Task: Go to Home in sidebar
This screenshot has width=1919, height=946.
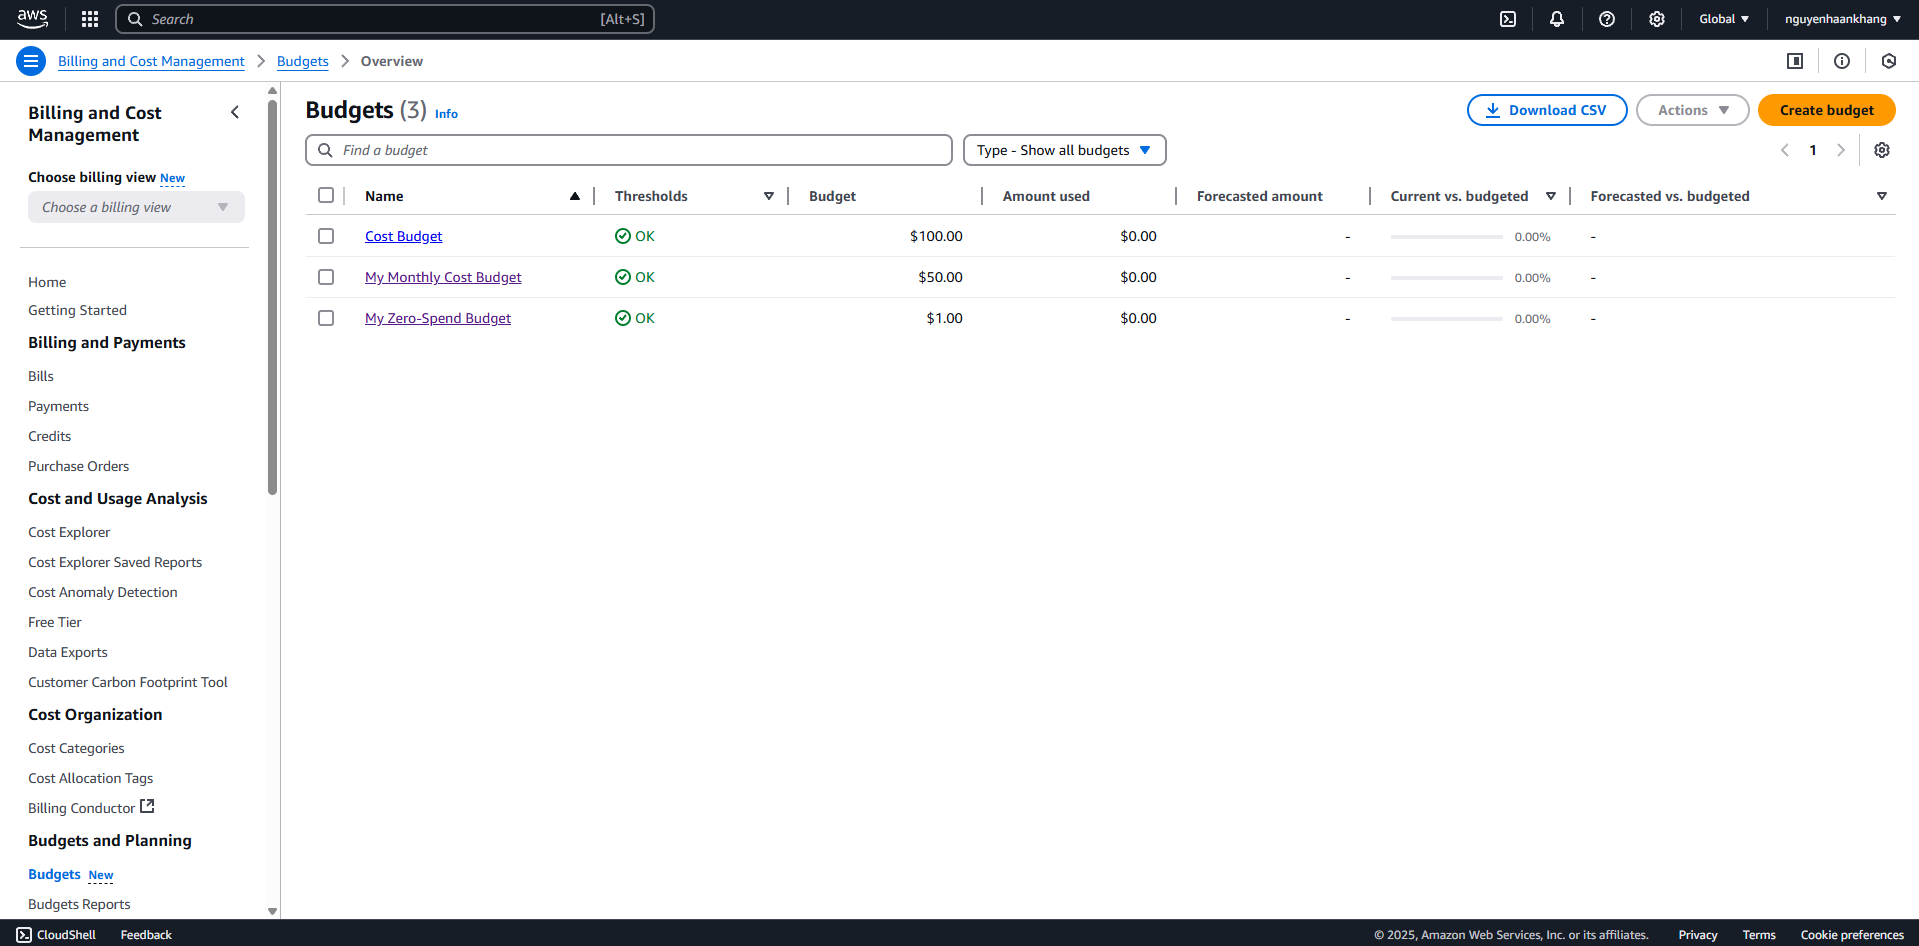Action: point(47,282)
